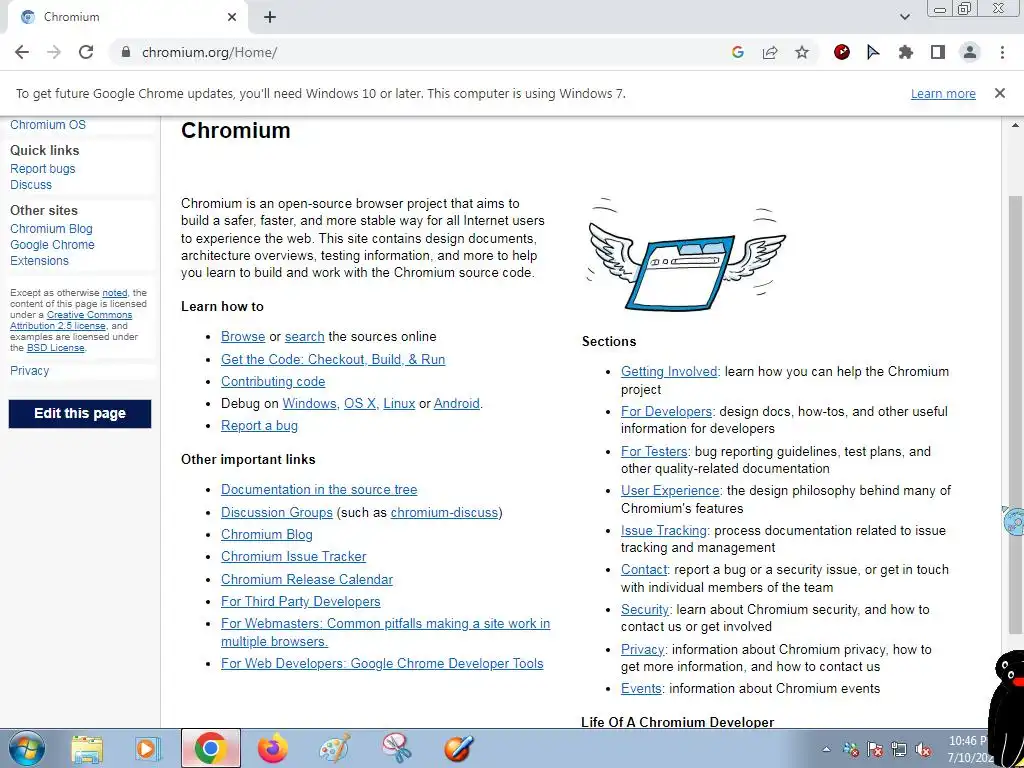Open Get the Code: Checkout, Build, & Run
This screenshot has height=768, width=1024.
[333, 359]
